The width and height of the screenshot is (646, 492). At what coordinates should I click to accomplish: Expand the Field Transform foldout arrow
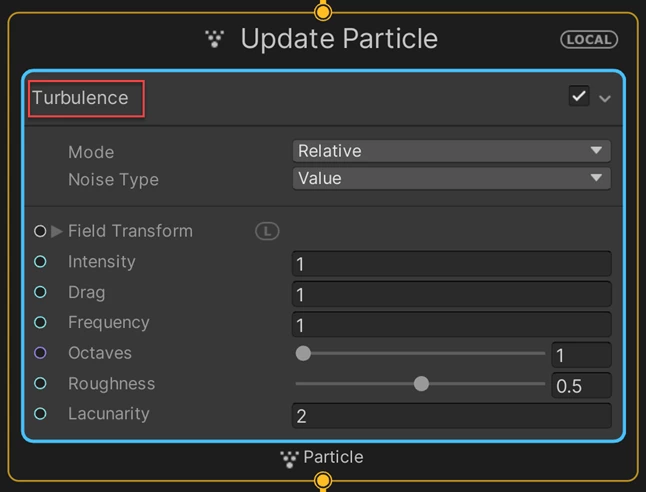coord(57,231)
